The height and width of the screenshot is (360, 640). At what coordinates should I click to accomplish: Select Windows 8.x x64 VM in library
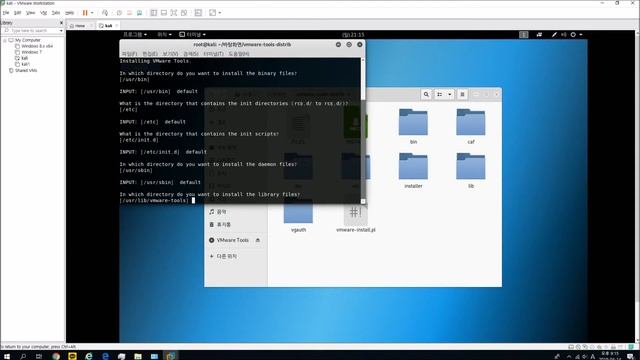click(x=37, y=46)
